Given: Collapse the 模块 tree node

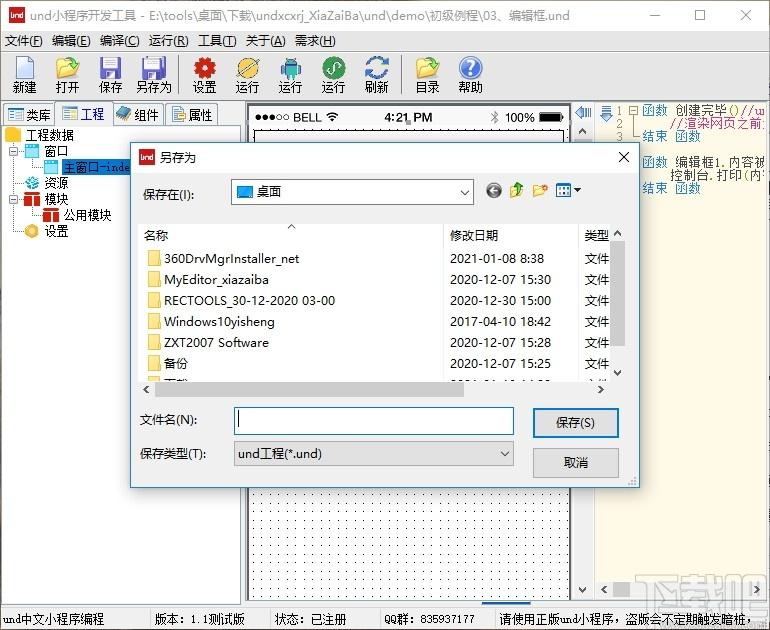Looking at the screenshot, I should (13, 199).
